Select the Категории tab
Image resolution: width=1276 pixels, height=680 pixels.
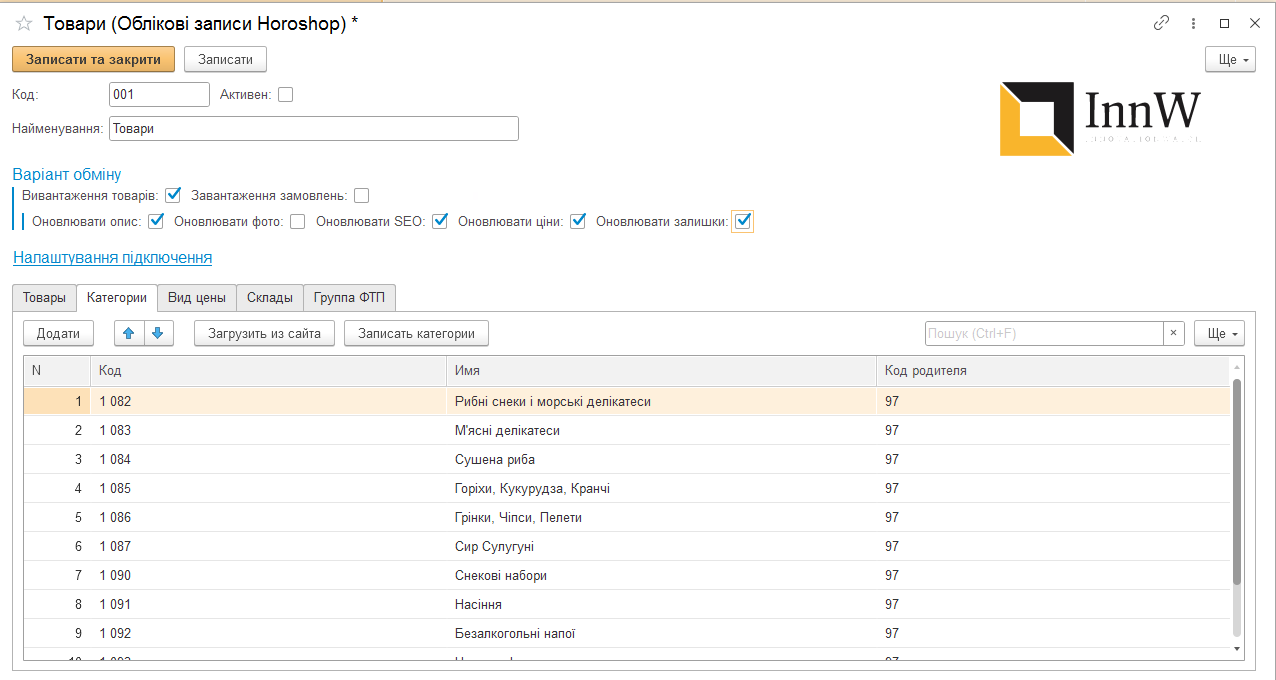(117, 298)
